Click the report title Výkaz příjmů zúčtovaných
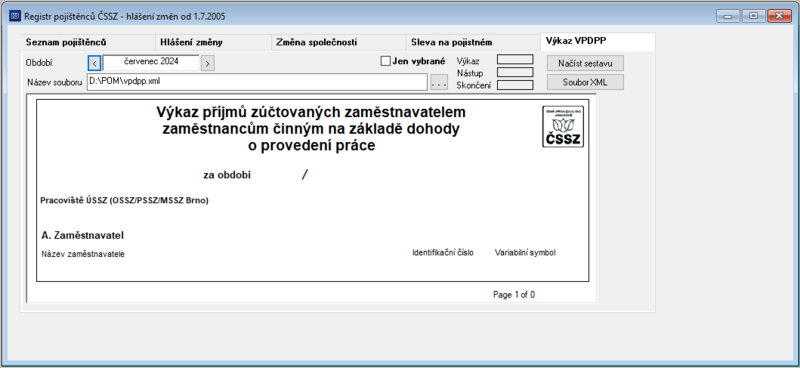Image resolution: width=800 pixels, height=368 pixels. click(x=311, y=129)
